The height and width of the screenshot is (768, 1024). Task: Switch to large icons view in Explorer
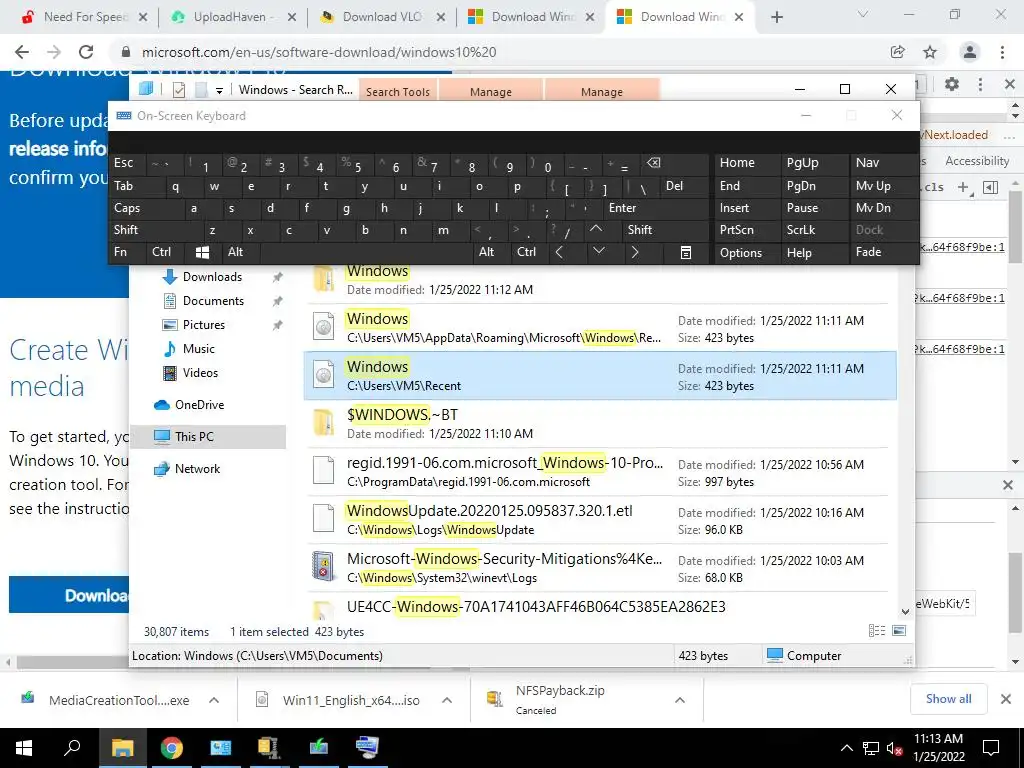pyautogui.click(x=899, y=631)
